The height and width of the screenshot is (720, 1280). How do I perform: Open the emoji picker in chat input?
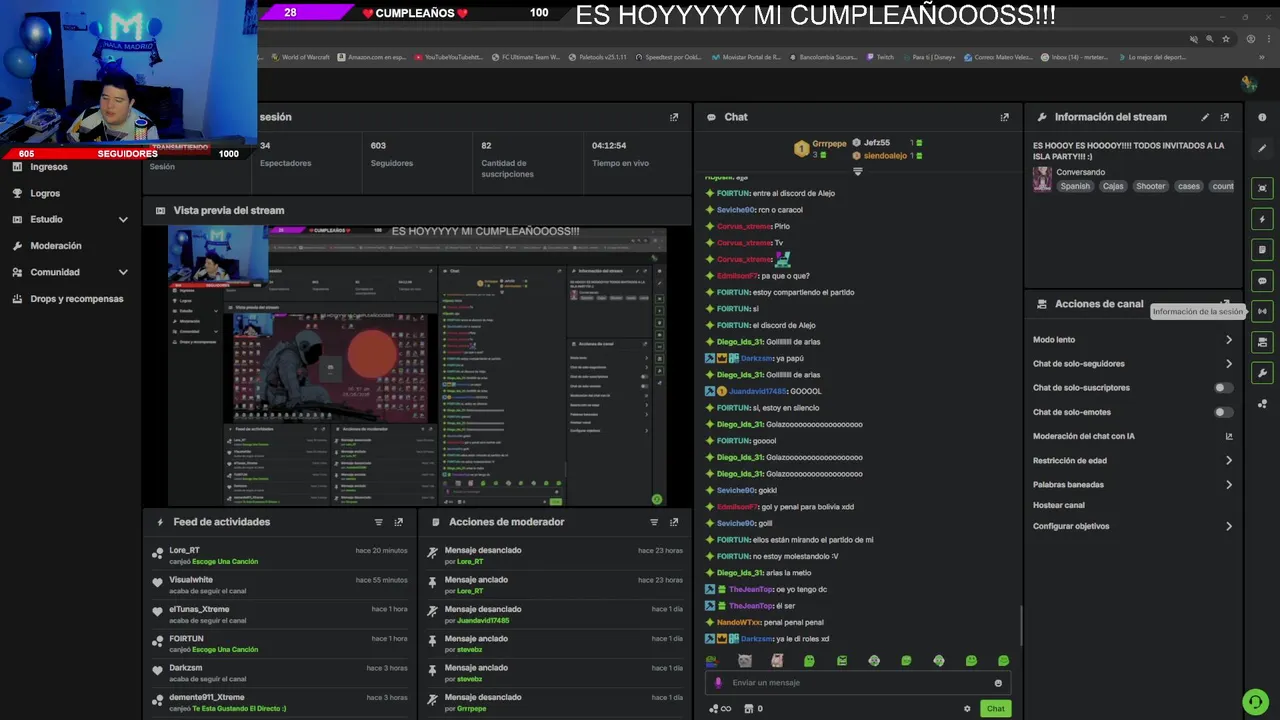coord(998,683)
